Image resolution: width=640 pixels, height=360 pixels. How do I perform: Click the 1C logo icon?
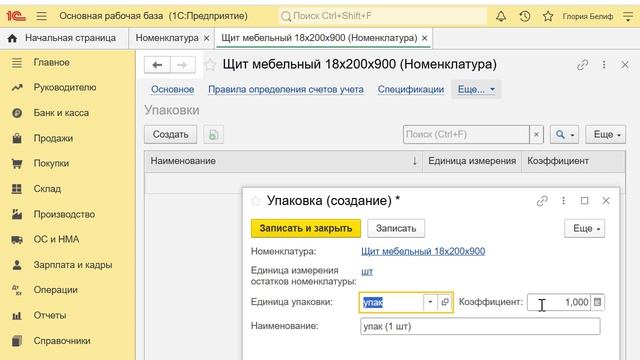coord(16,16)
